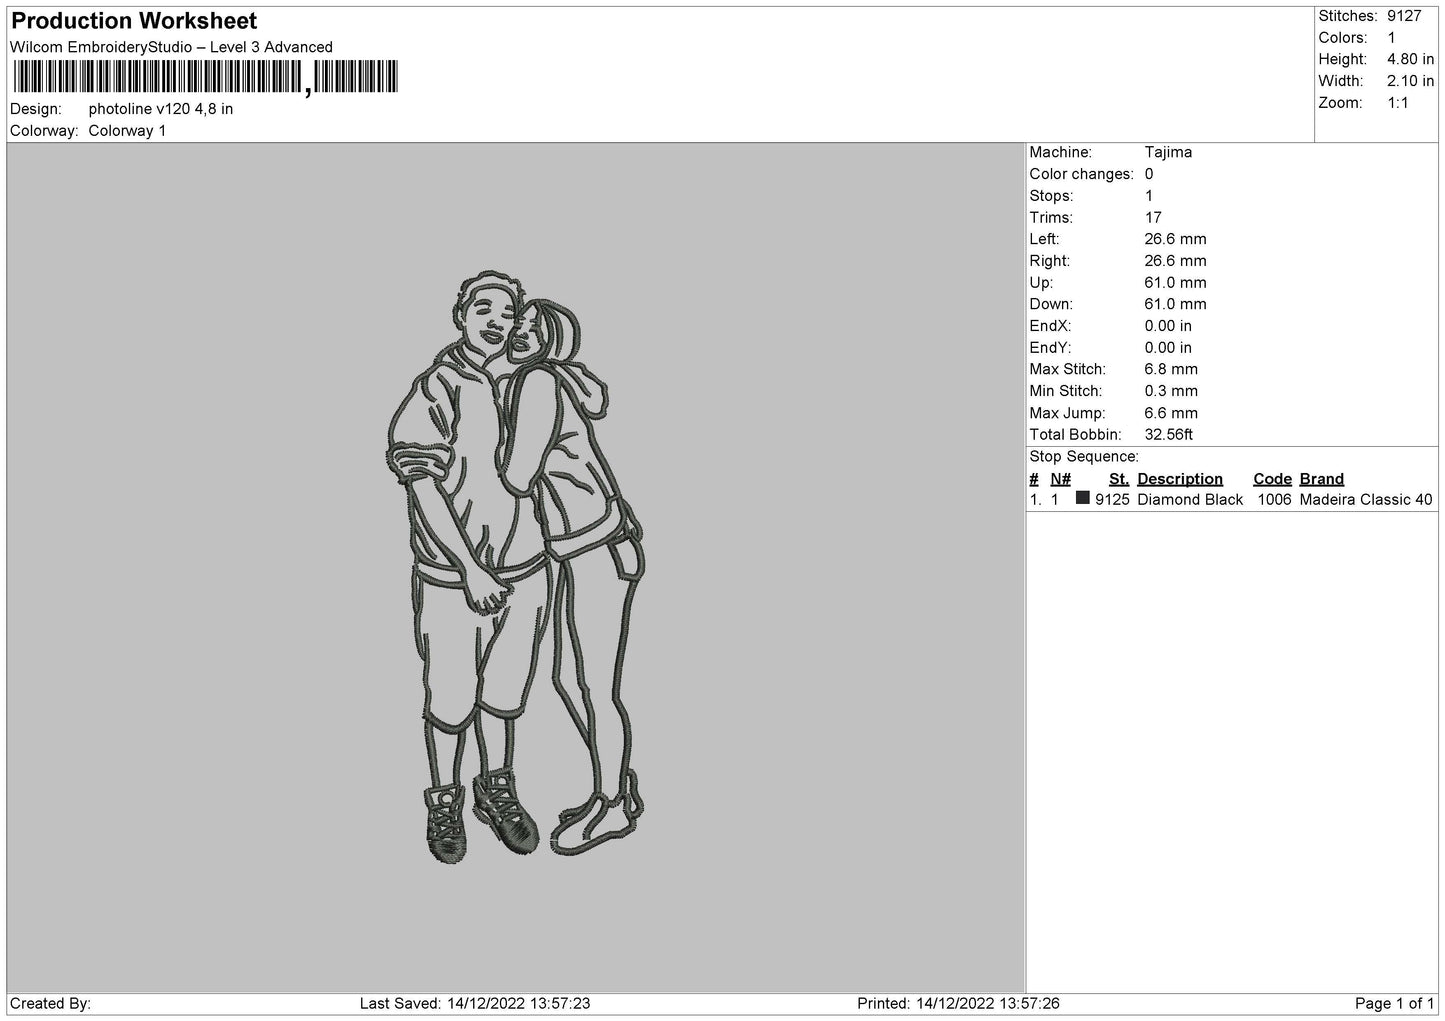Select the Max Jump value 6.6 mm

point(1171,413)
